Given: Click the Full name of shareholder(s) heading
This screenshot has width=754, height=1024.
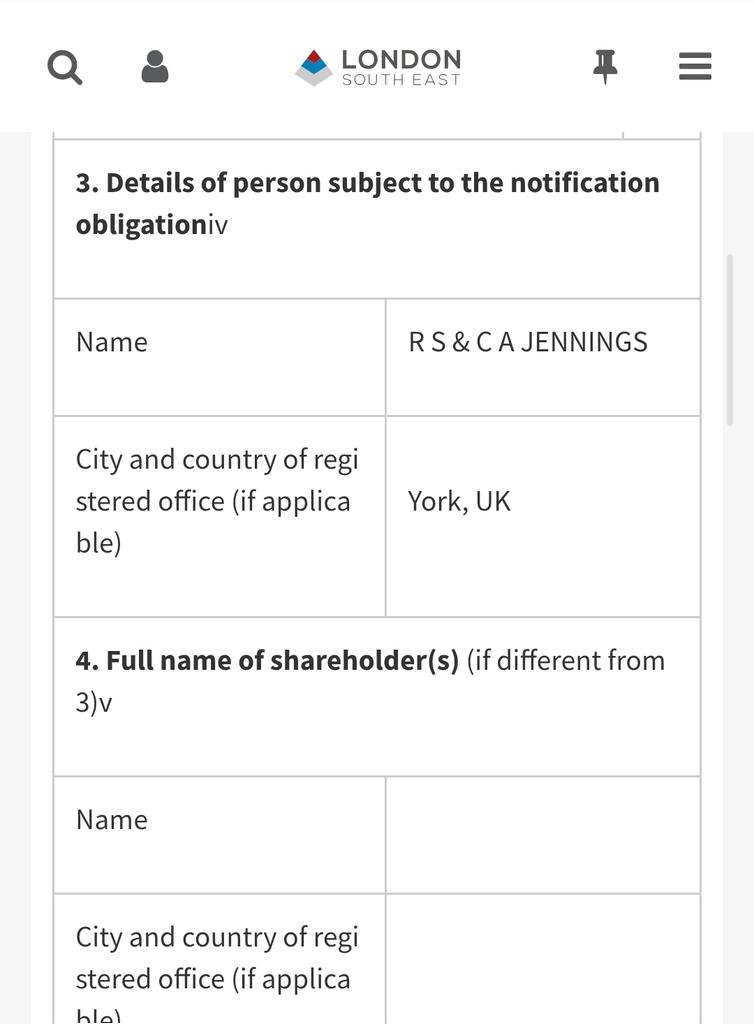Looking at the screenshot, I should [267, 661].
